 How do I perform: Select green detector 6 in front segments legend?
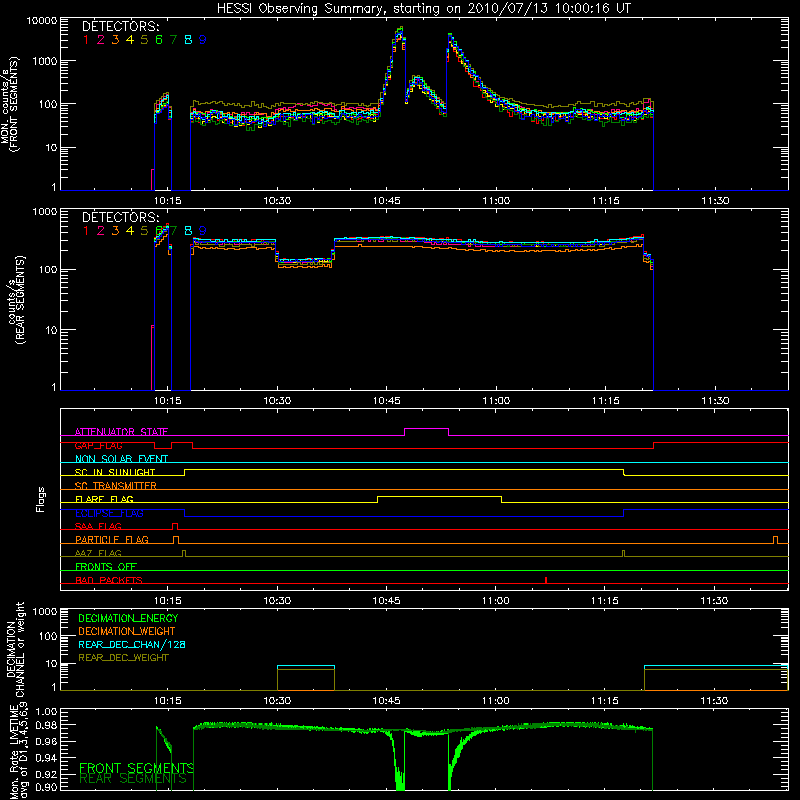[159, 39]
